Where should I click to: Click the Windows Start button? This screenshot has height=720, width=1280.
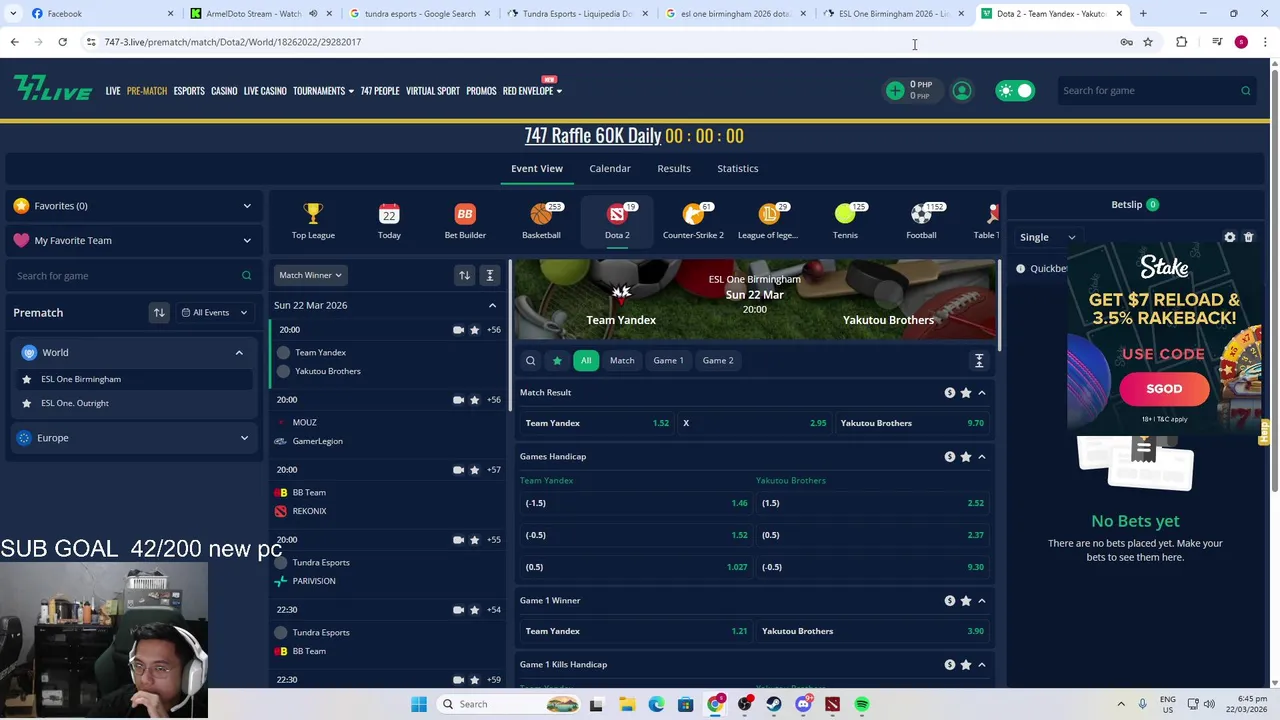click(419, 704)
